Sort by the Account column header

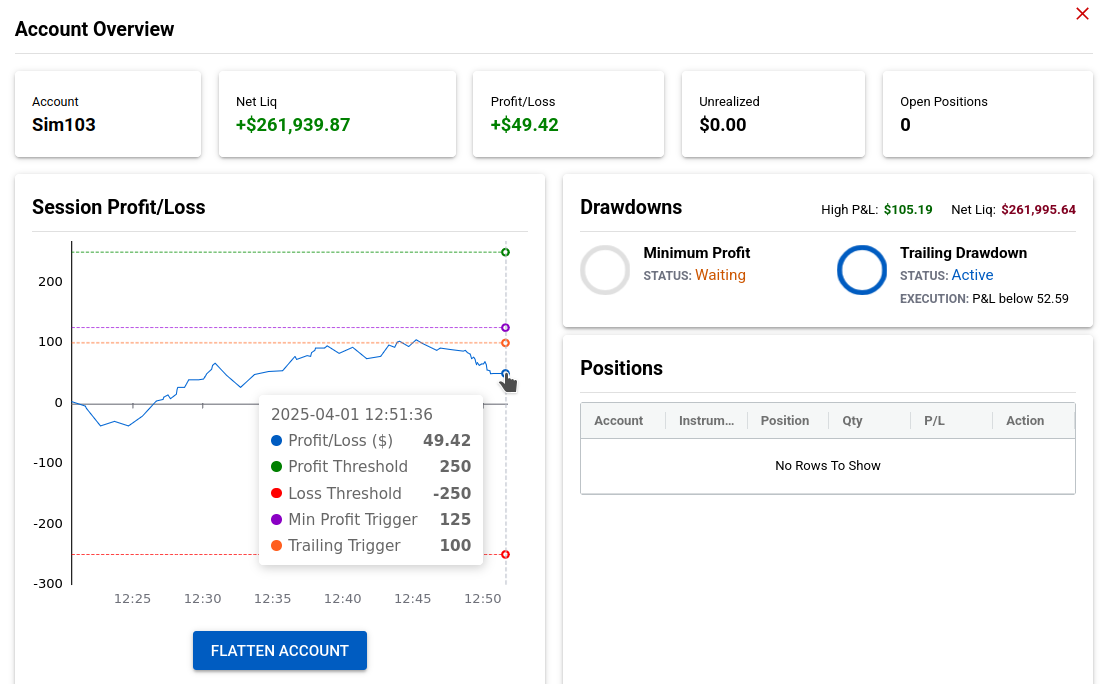pyautogui.click(x=619, y=421)
